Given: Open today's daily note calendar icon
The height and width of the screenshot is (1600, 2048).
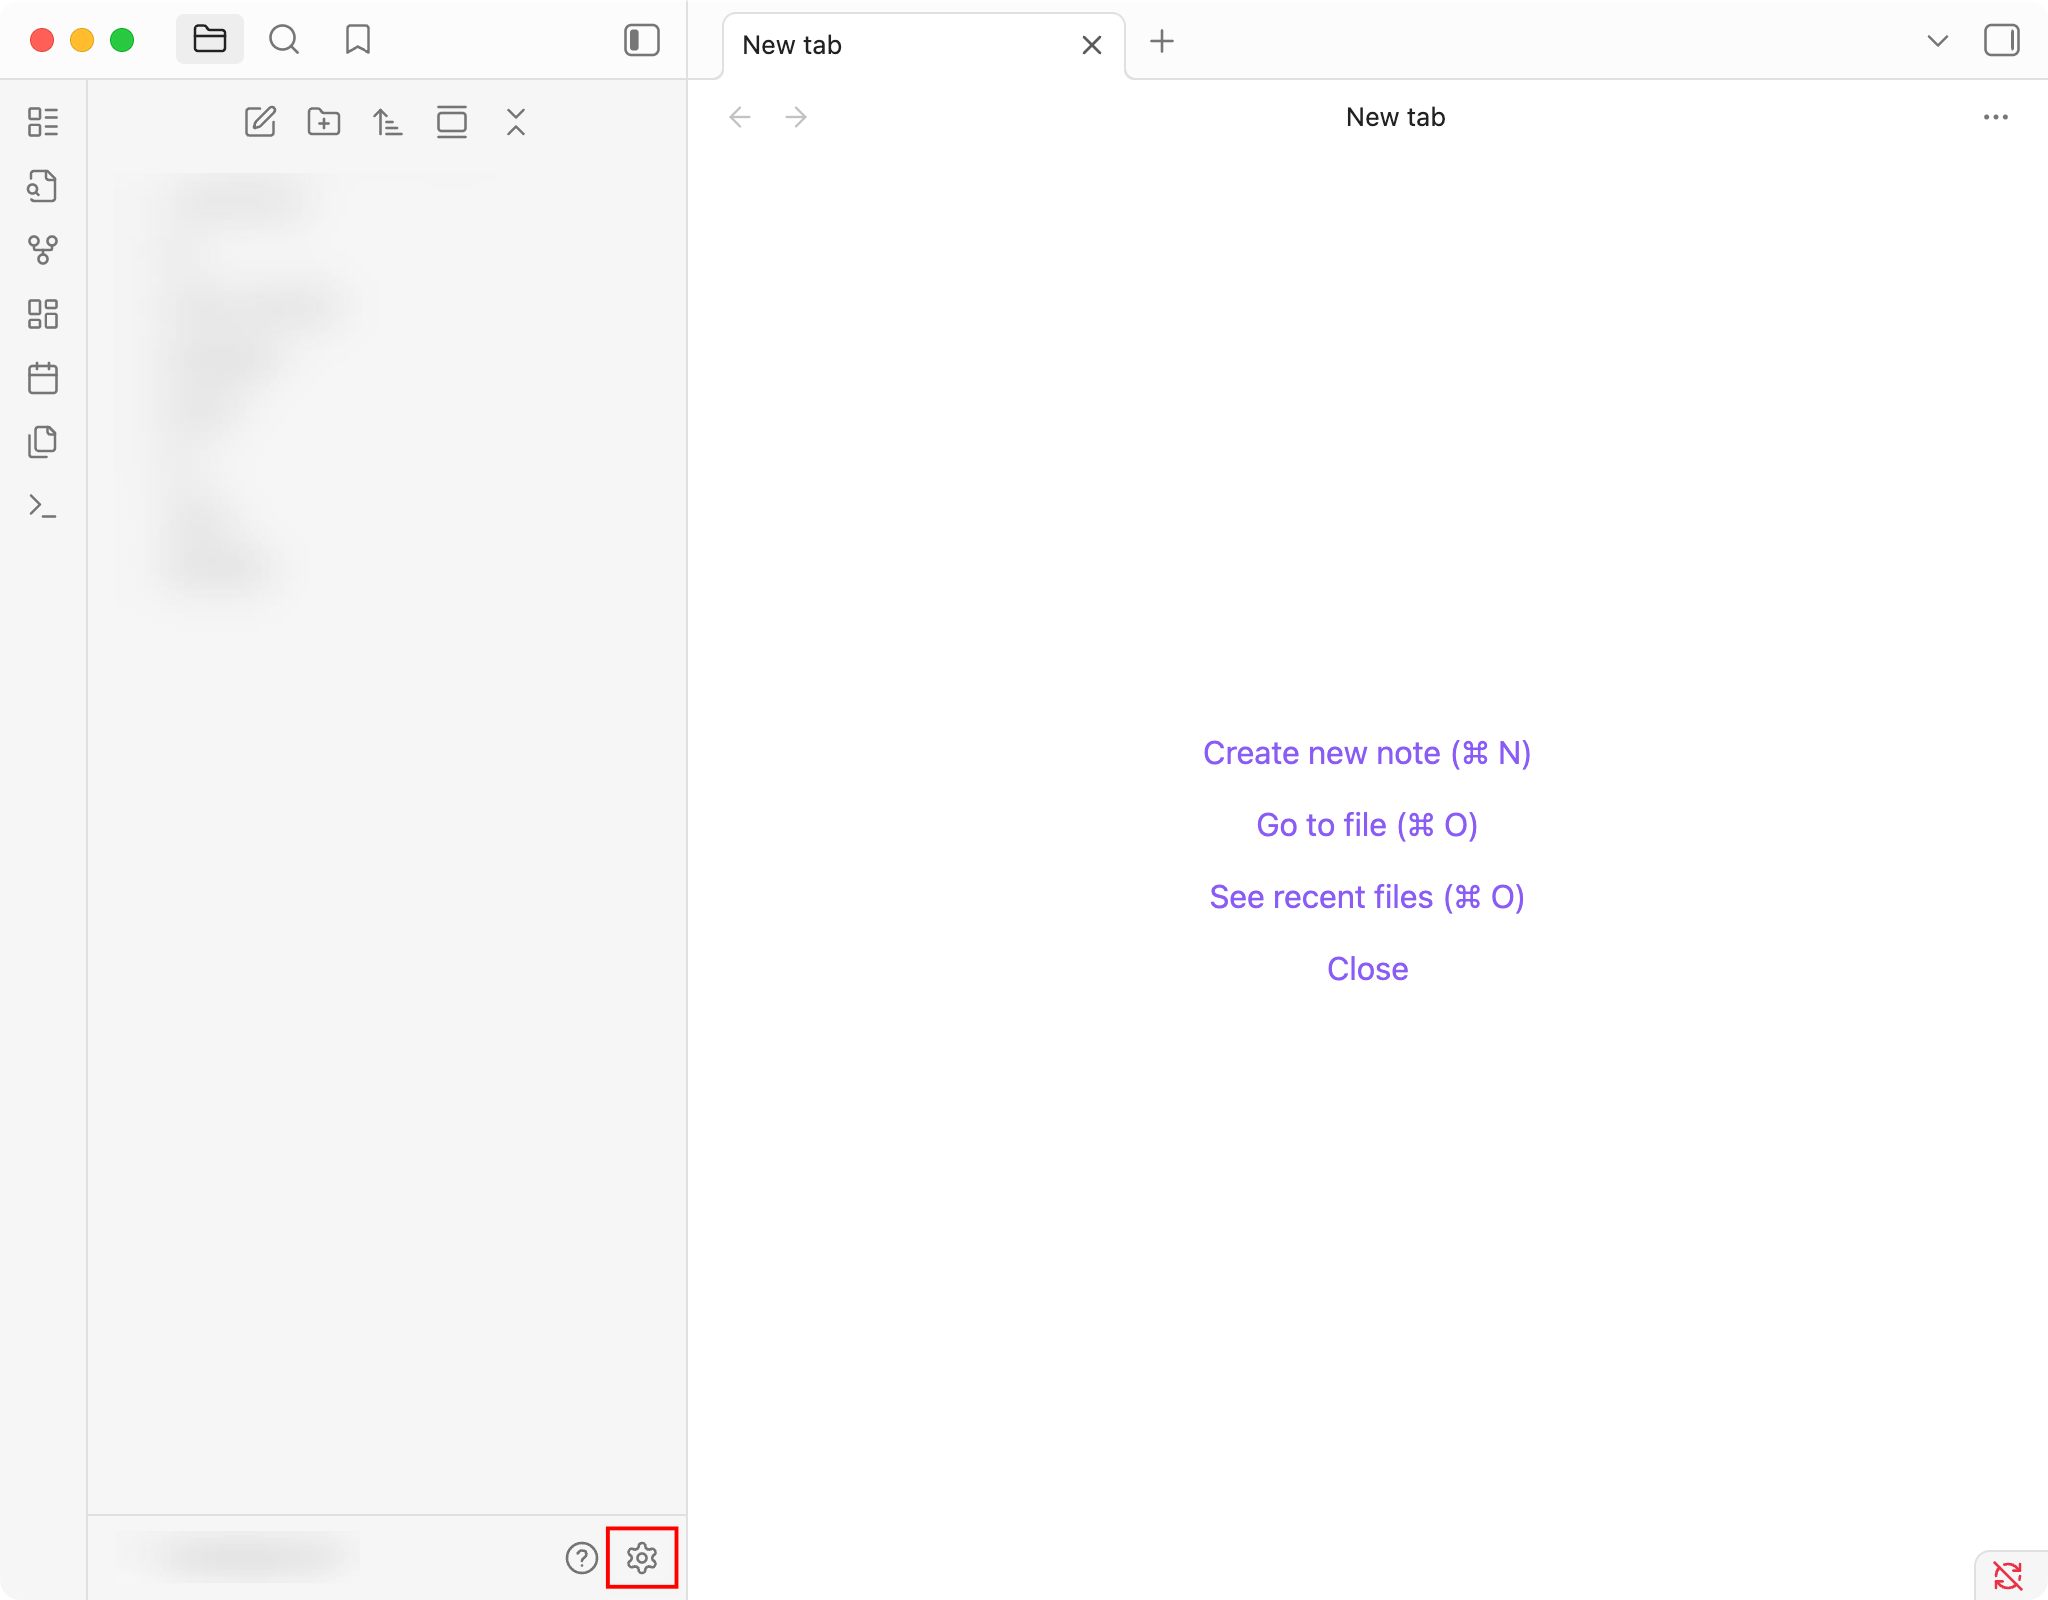Looking at the screenshot, I should [43, 378].
